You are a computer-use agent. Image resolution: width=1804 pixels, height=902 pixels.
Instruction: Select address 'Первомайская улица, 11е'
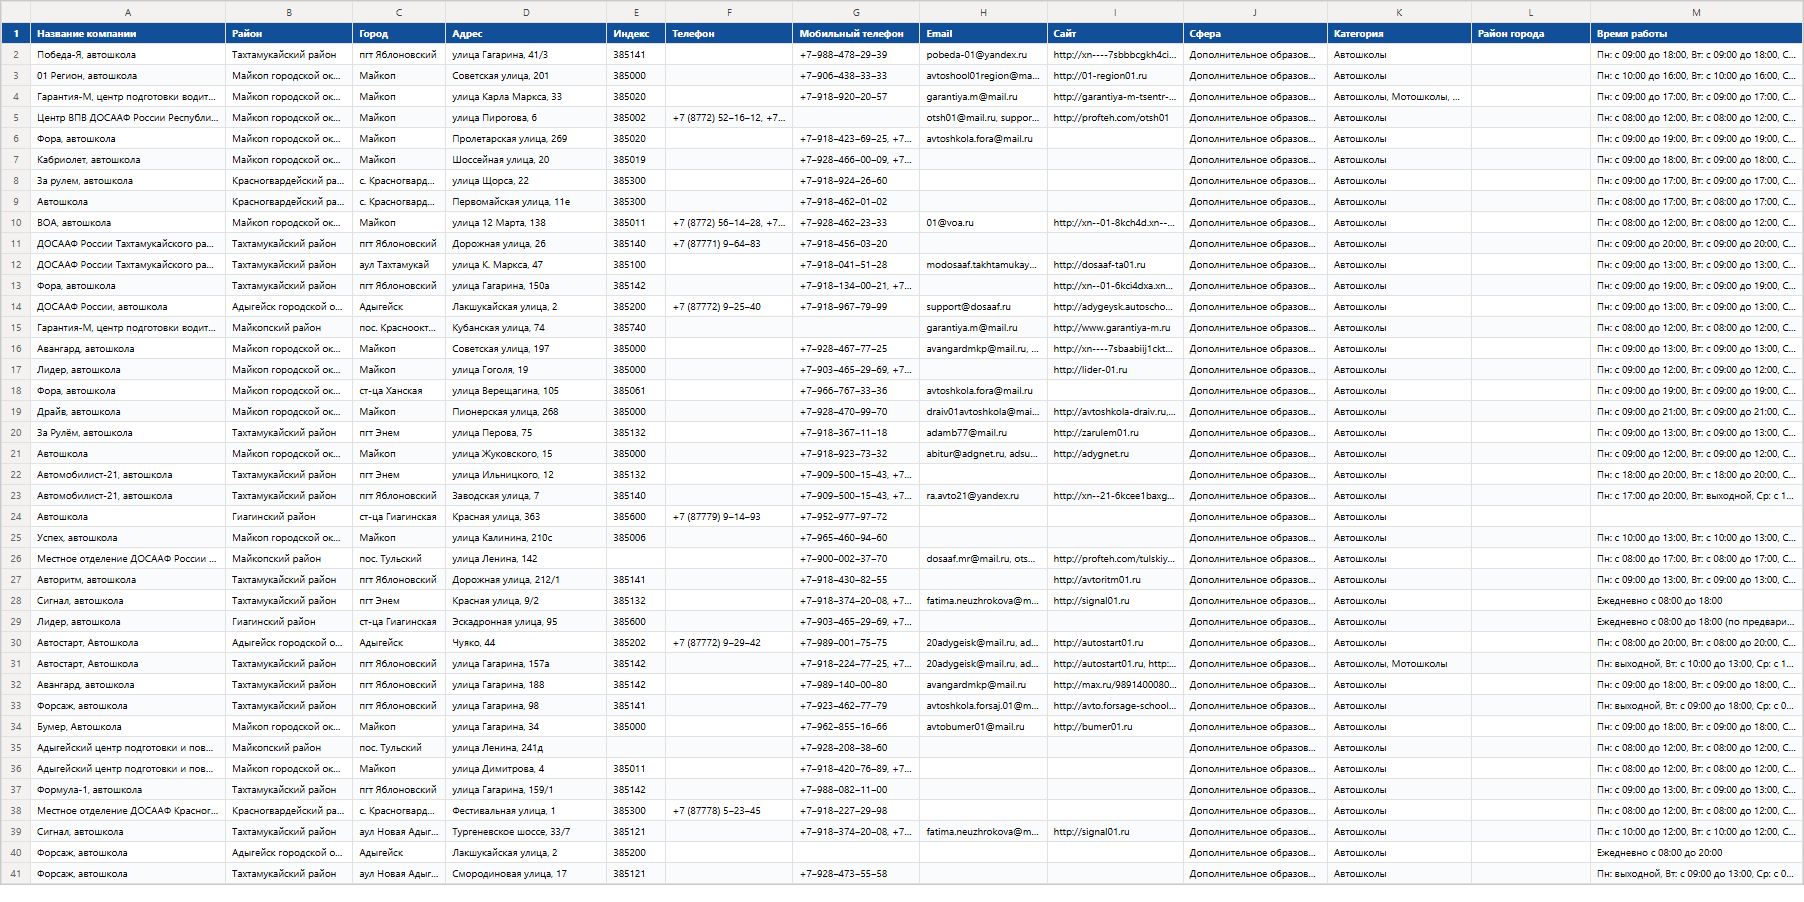(526, 201)
